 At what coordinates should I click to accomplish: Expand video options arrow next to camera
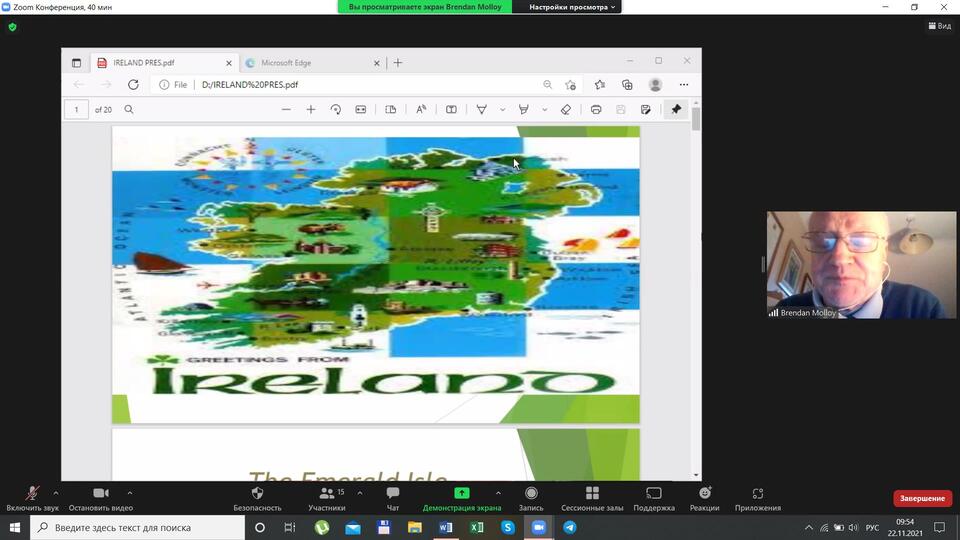click(130, 493)
